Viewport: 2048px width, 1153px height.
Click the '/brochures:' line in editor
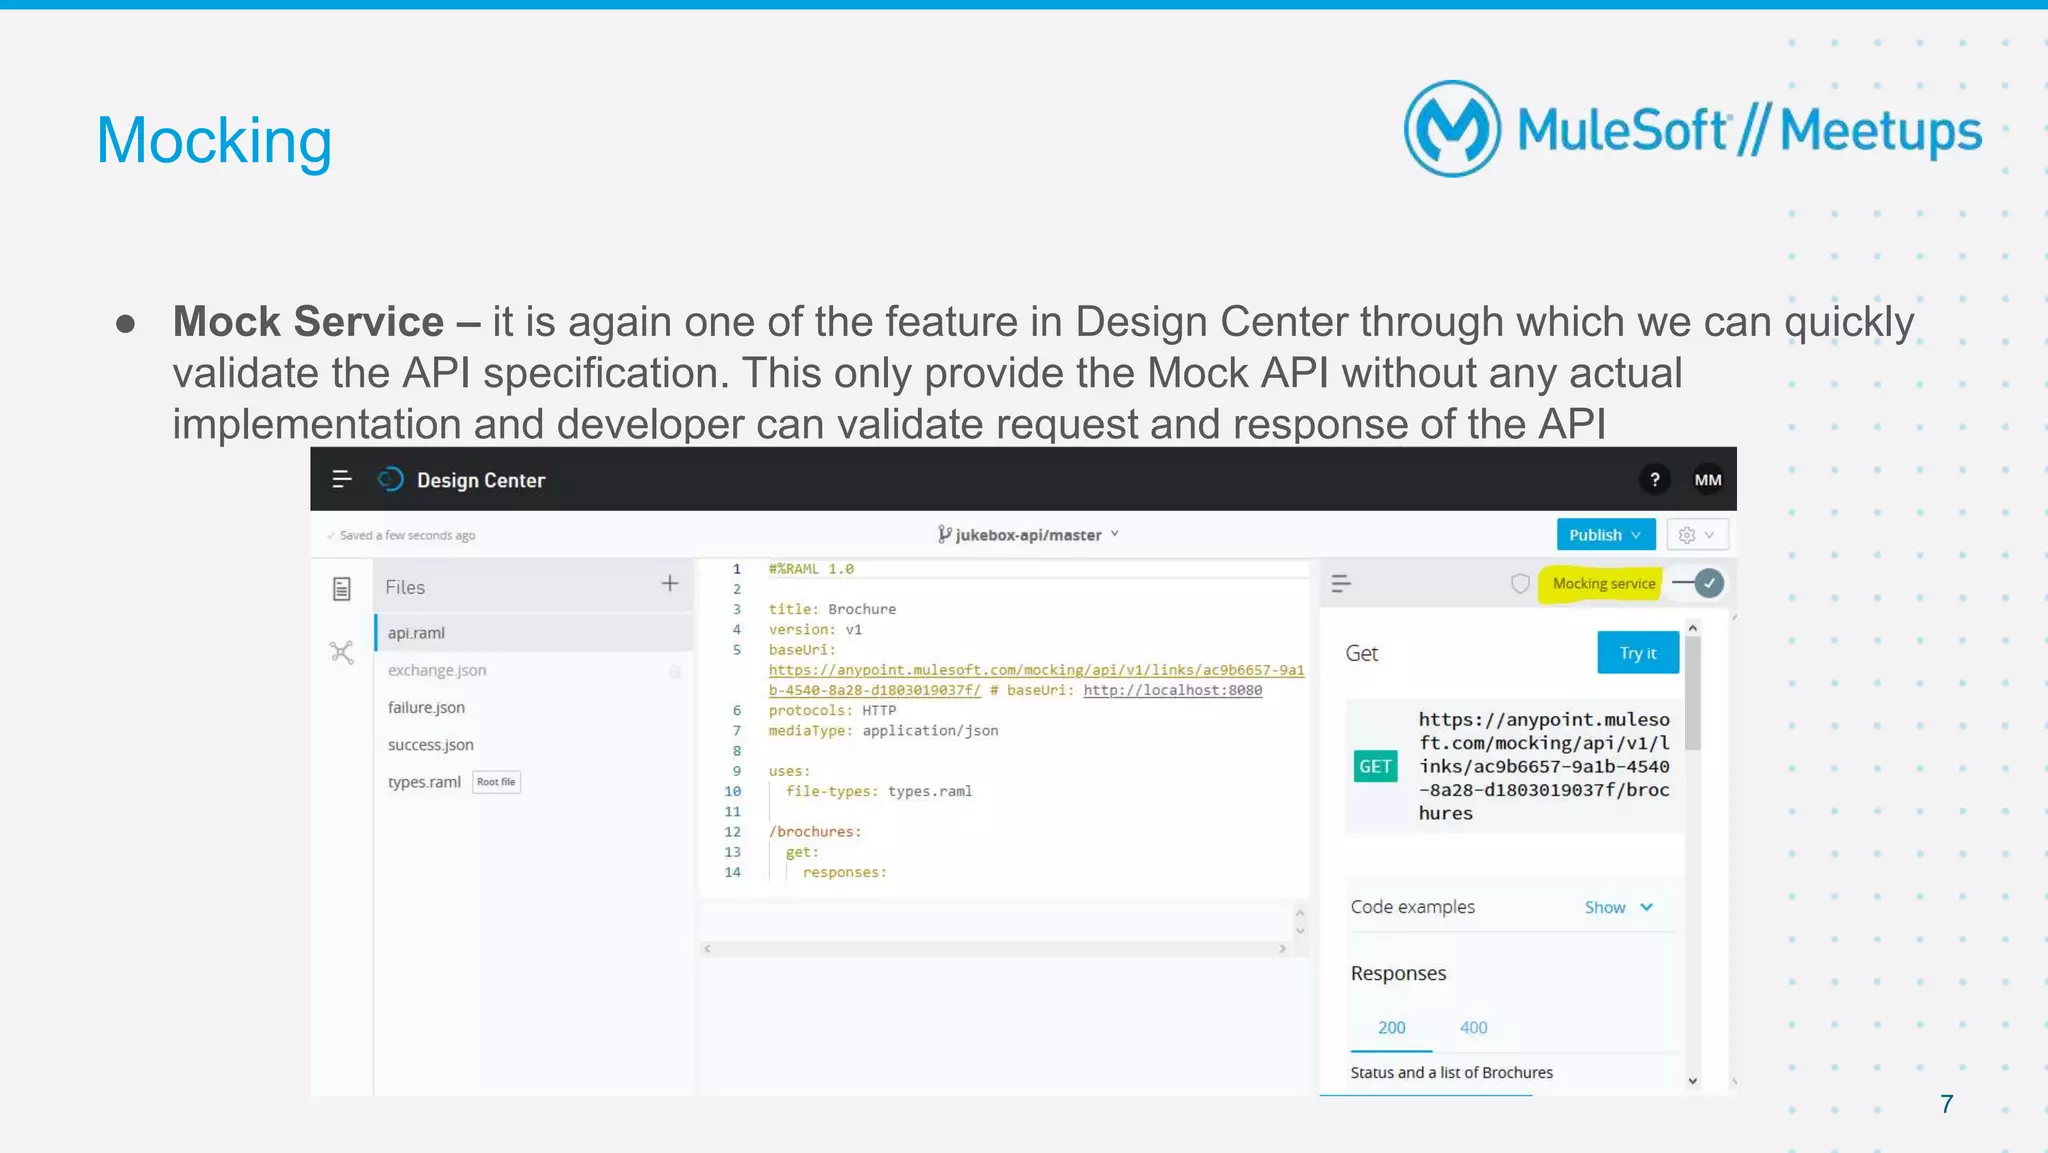coord(814,832)
